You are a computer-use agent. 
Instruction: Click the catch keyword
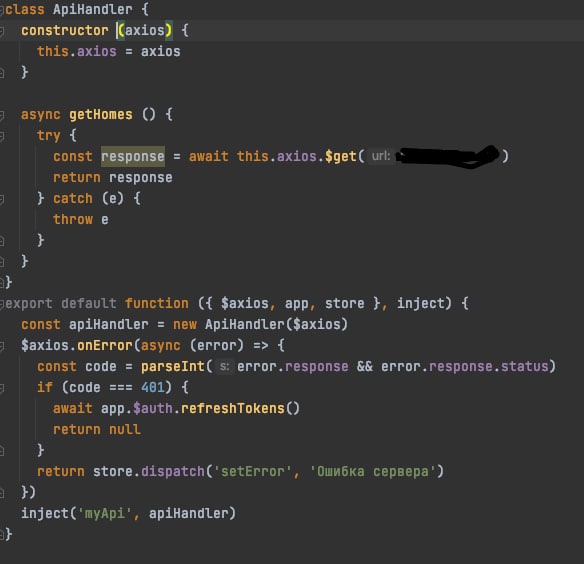pos(73,199)
